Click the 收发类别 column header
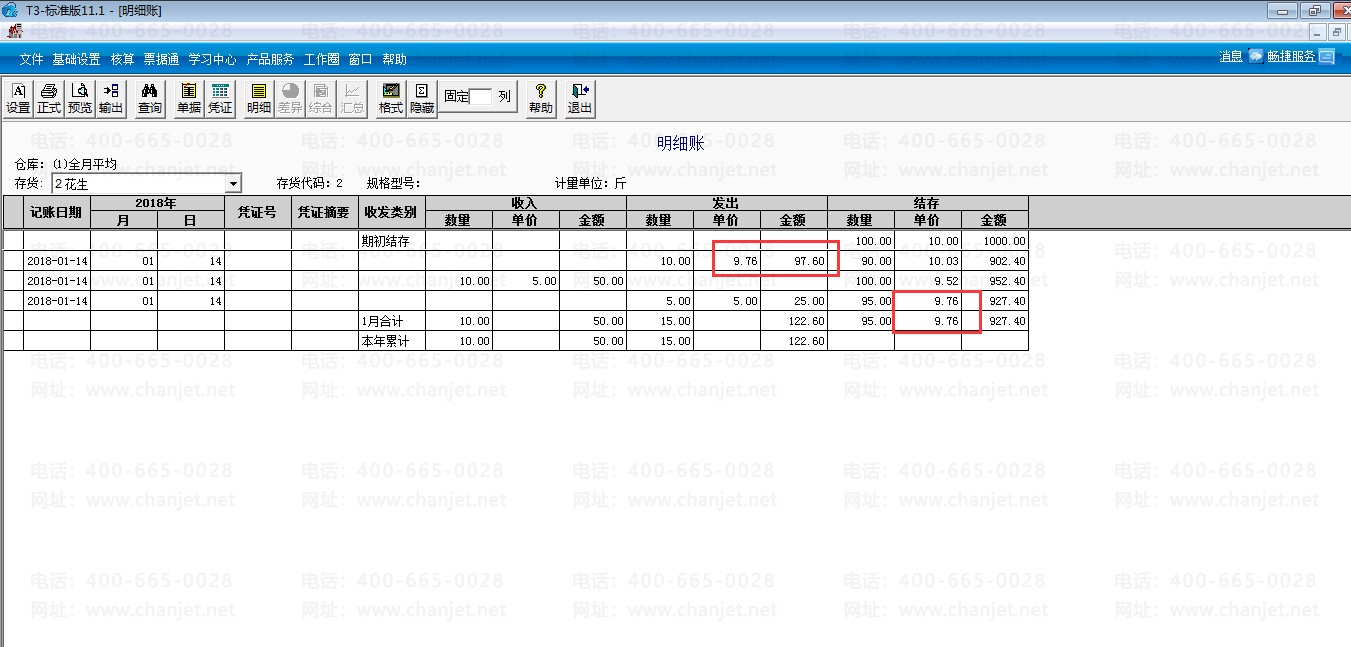Viewport: 1351px width, 647px height. coord(391,212)
